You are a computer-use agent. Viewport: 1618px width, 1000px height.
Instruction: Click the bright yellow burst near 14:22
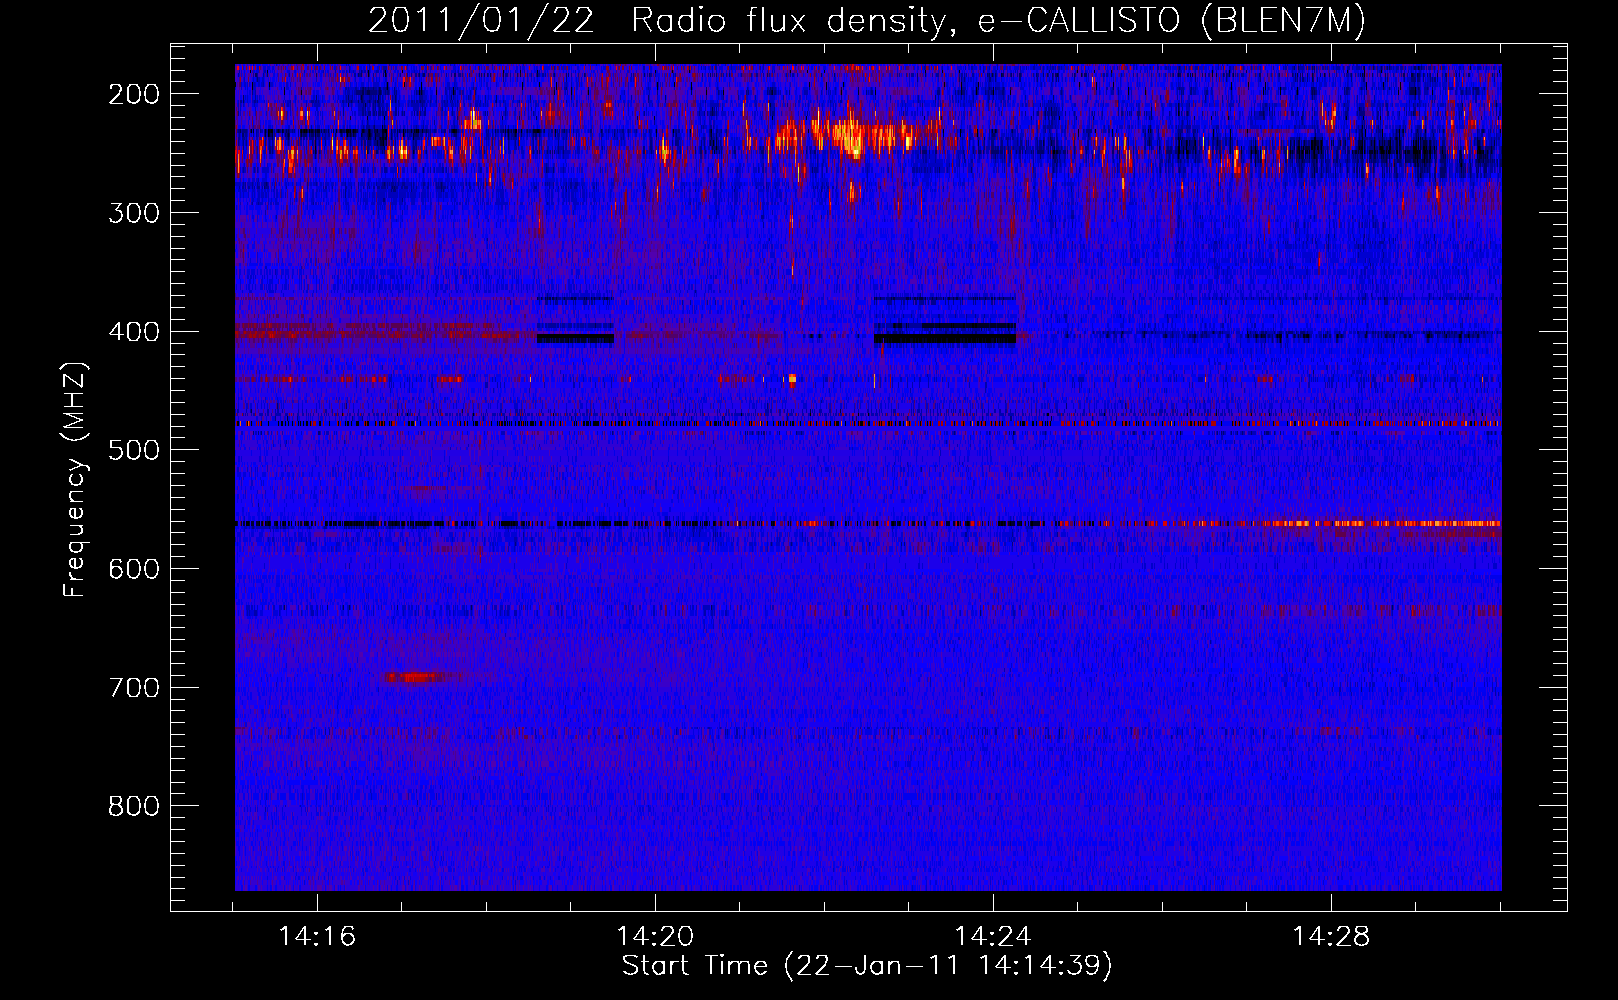click(851, 138)
